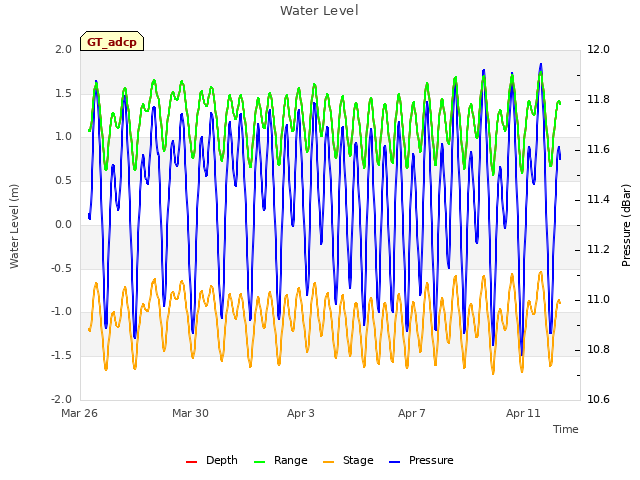Click the green Range legend swatch
Screen dimensions: 640x480
coord(259,462)
